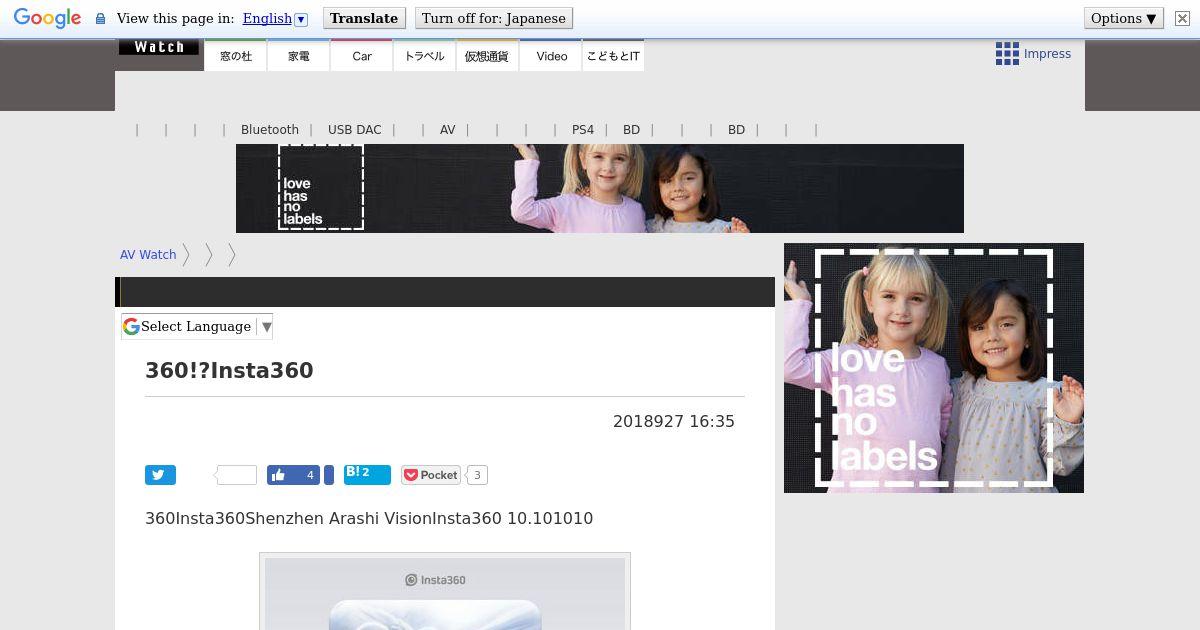Switch to the Video tab
The width and height of the screenshot is (1200, 630).
[x=551, y=56]
